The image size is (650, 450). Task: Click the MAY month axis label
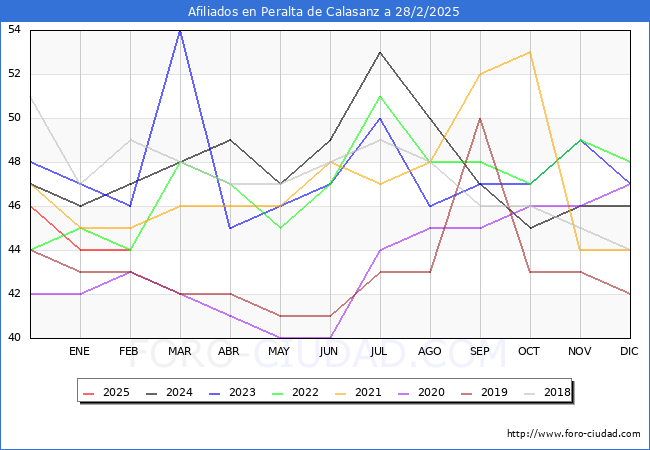coord(279,351)
